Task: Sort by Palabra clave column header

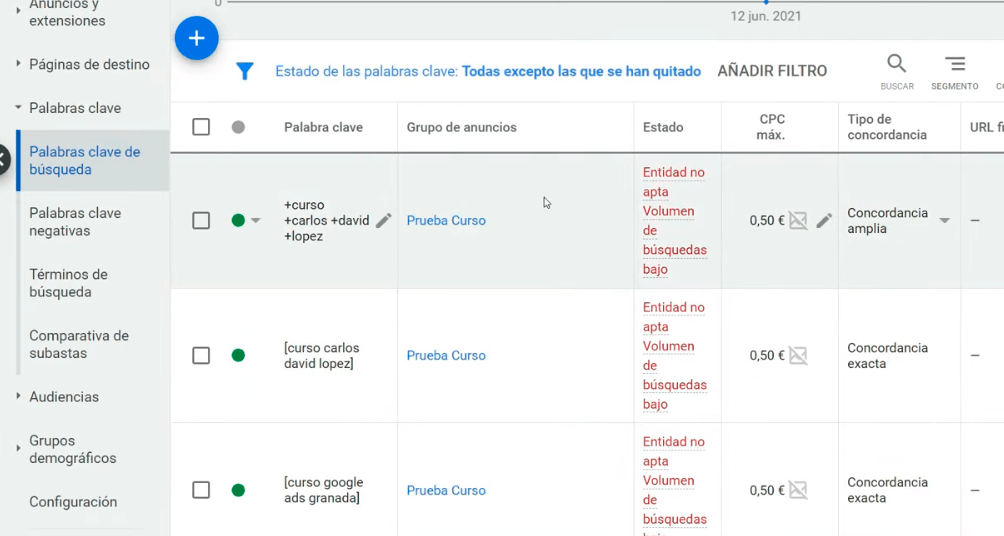Action: point(323,127)
